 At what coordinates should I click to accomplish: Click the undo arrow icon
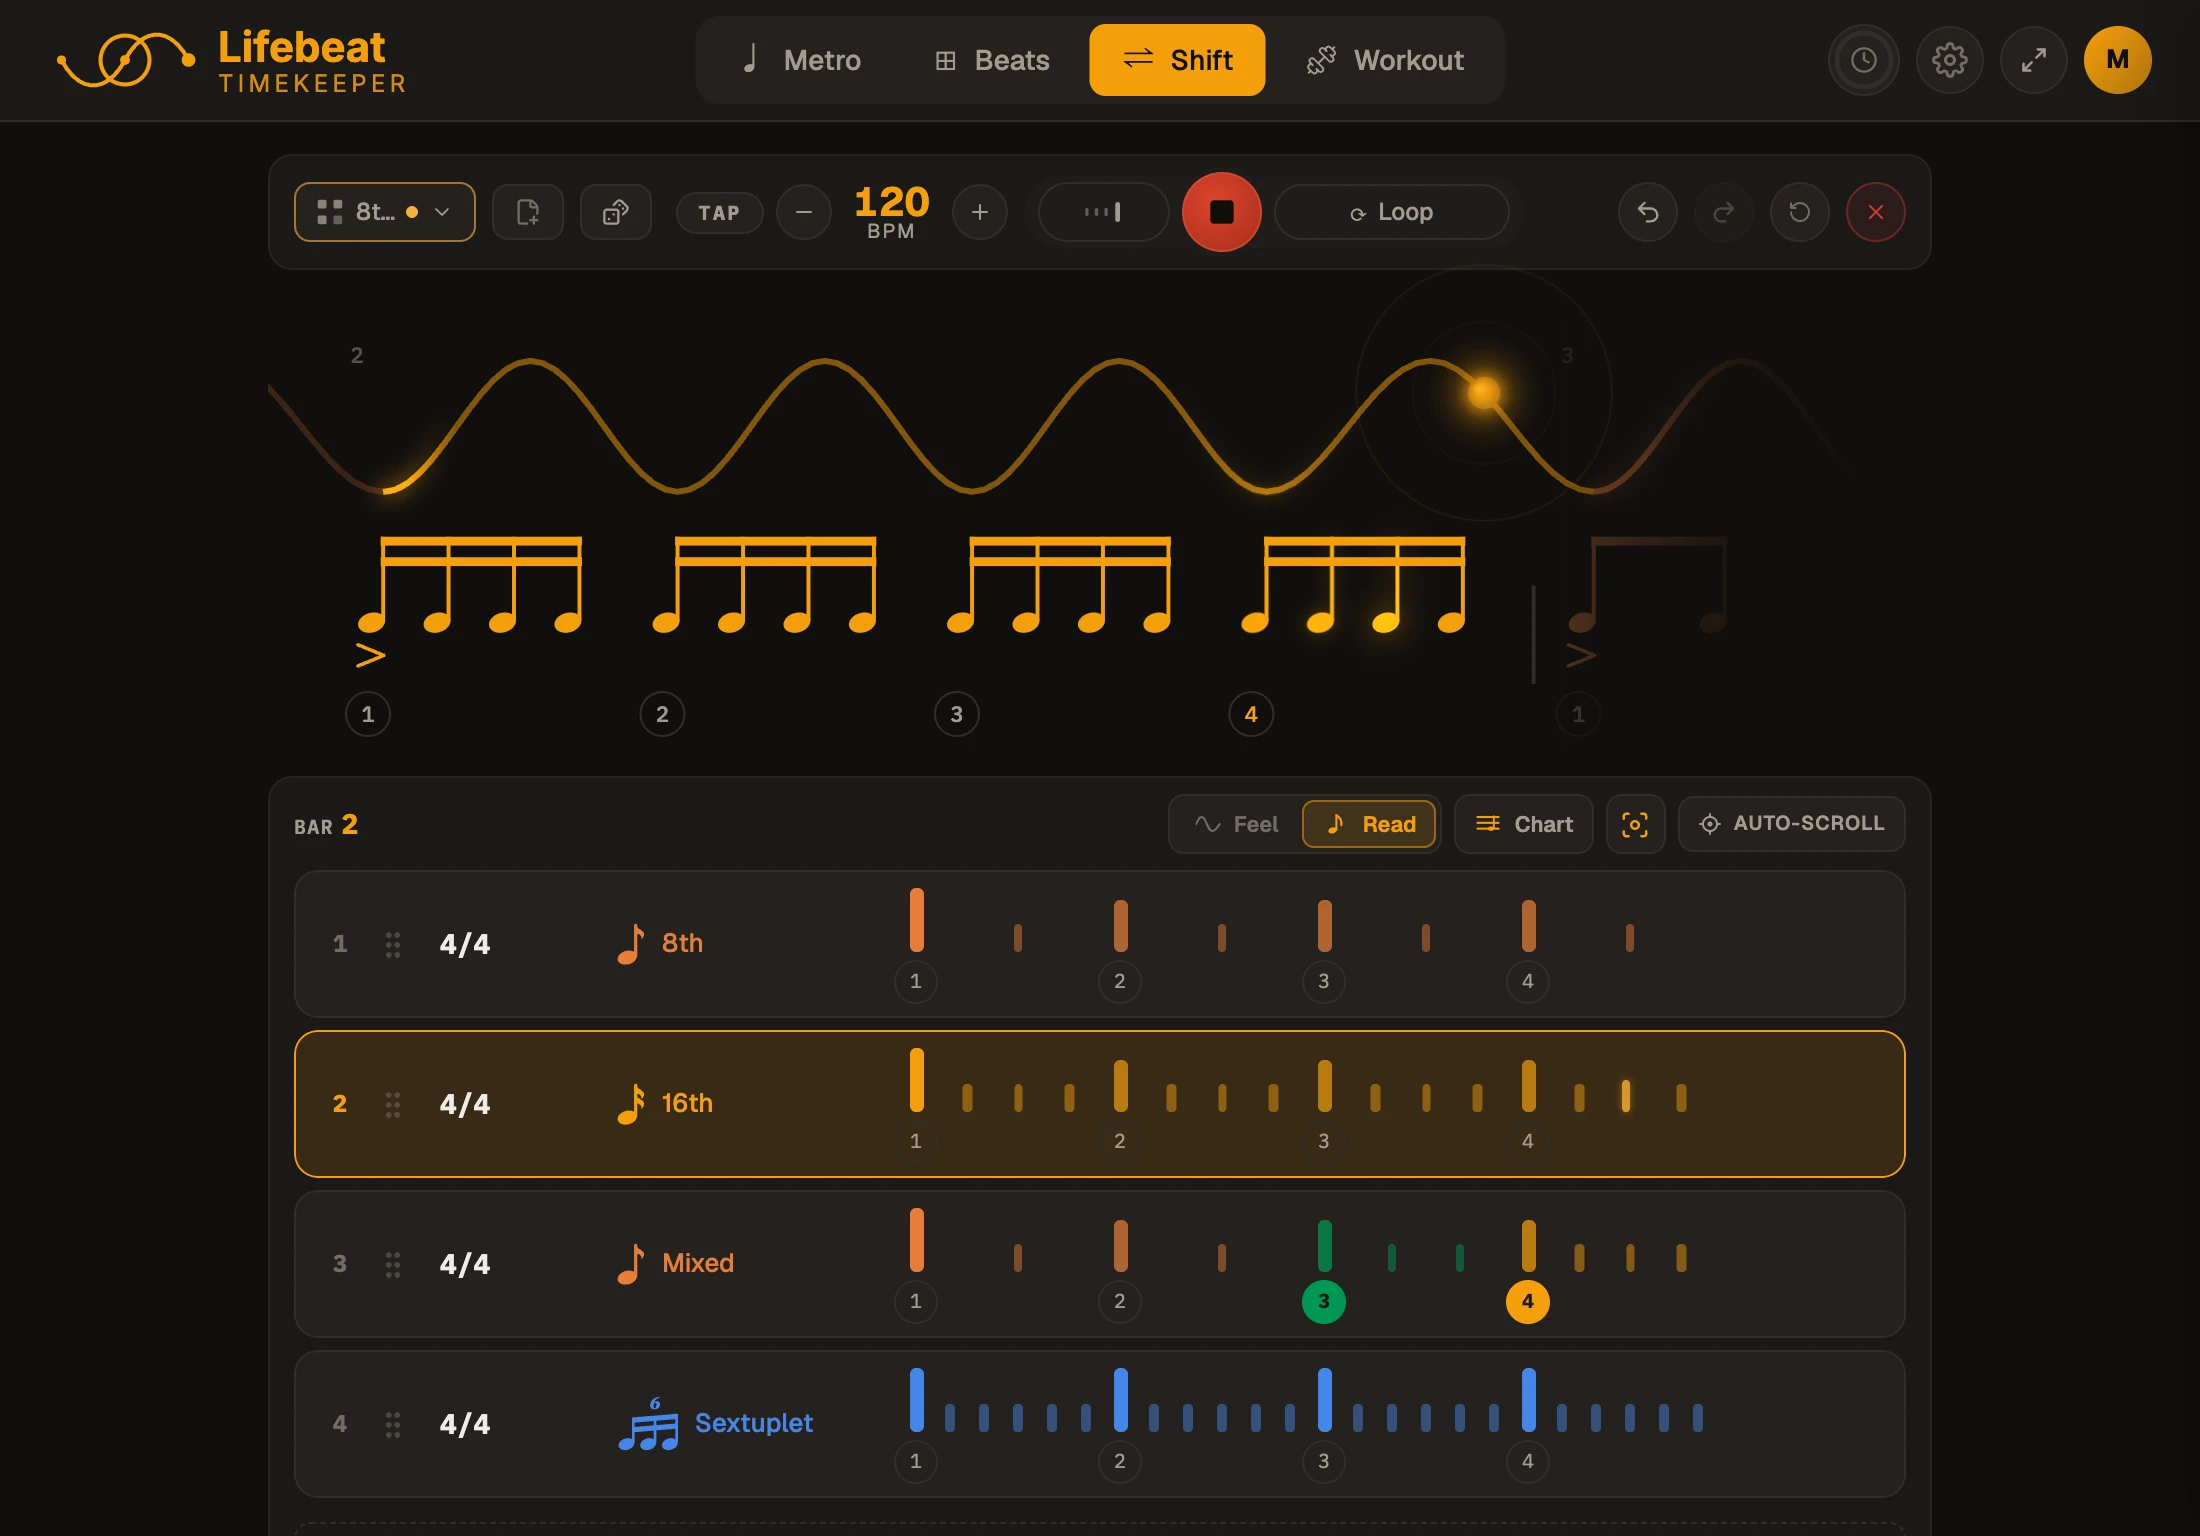[1648, 212]
